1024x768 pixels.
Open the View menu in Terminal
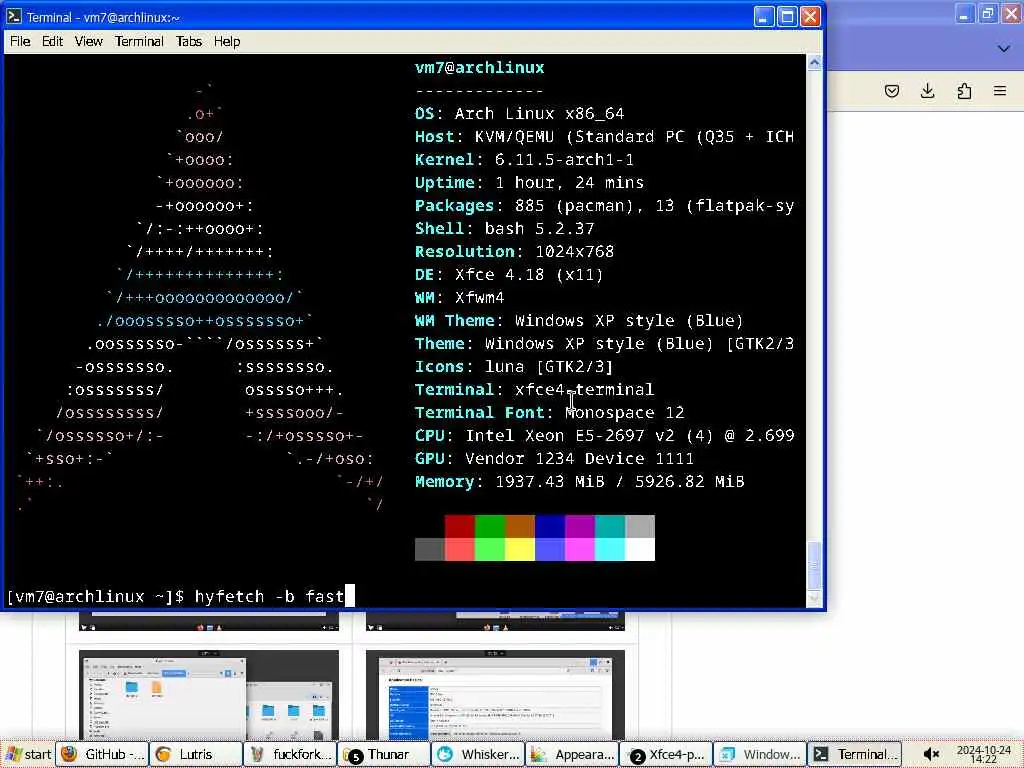point(88,41)
